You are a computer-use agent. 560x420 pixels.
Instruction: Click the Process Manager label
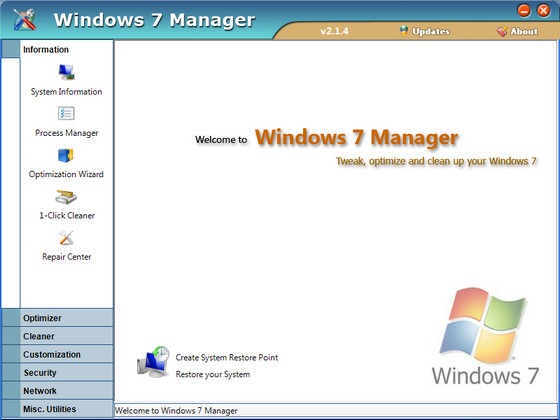66,133
